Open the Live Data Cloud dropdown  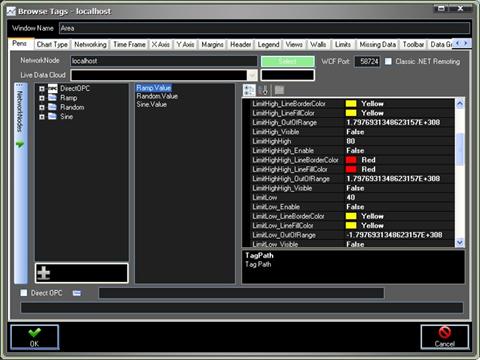(x=252, y=75)
